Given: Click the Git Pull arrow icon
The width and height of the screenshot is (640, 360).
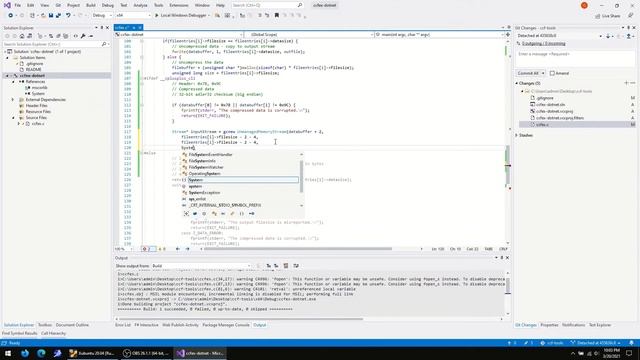Looking at the screenshot, I should pos(608,36).
